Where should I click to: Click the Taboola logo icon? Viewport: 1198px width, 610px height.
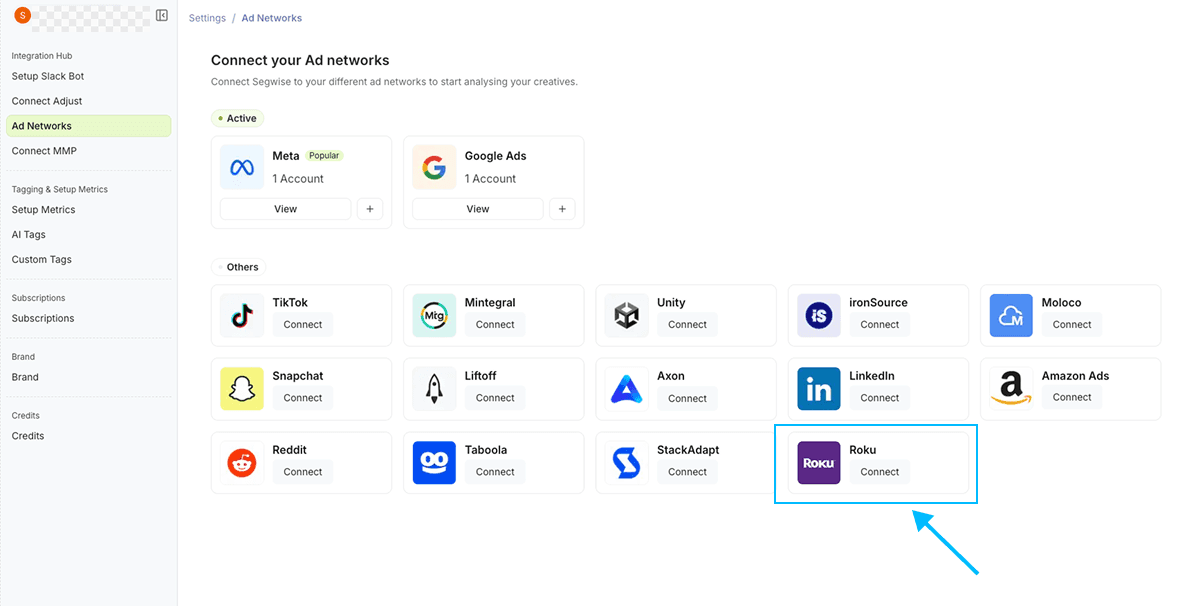tap(434, 462)
